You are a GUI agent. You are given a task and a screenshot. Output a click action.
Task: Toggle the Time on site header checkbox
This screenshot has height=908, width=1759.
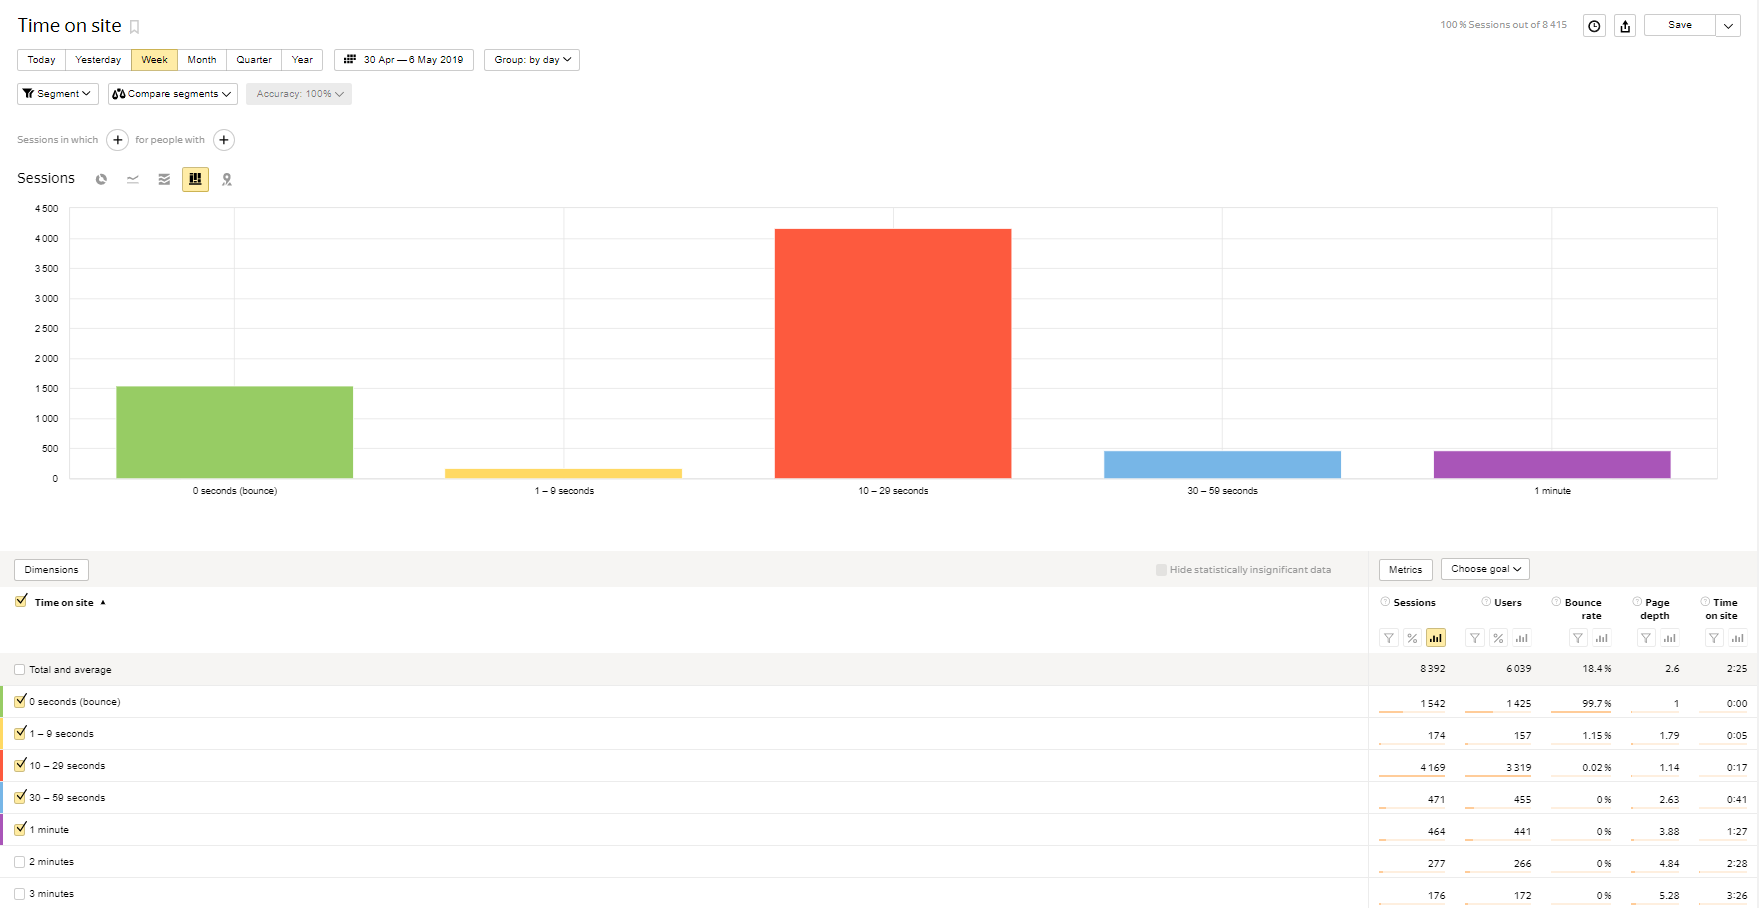tap(21, 601)
